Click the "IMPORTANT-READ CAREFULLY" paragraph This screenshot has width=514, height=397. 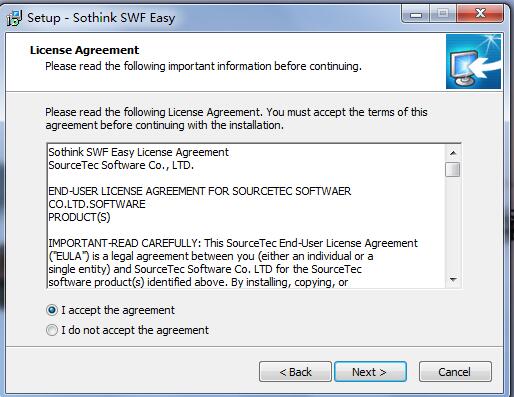click(x=233, y=263)
